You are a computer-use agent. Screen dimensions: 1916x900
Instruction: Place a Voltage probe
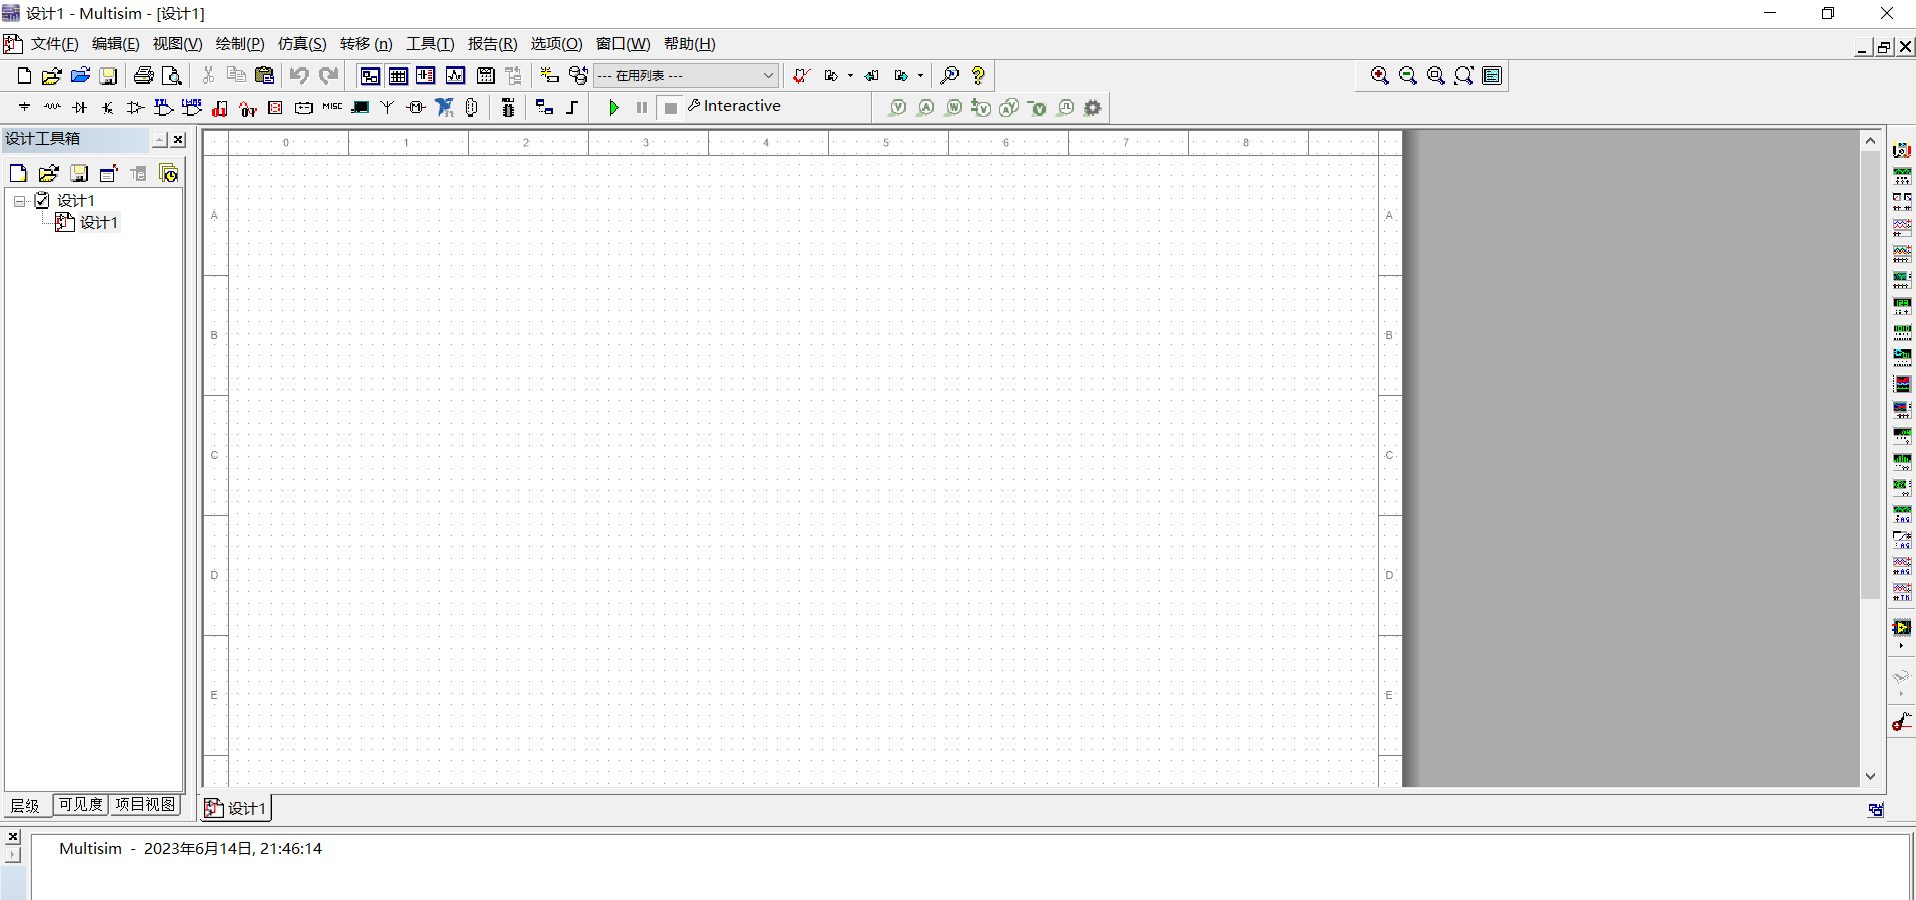click(x=898, y=107)
